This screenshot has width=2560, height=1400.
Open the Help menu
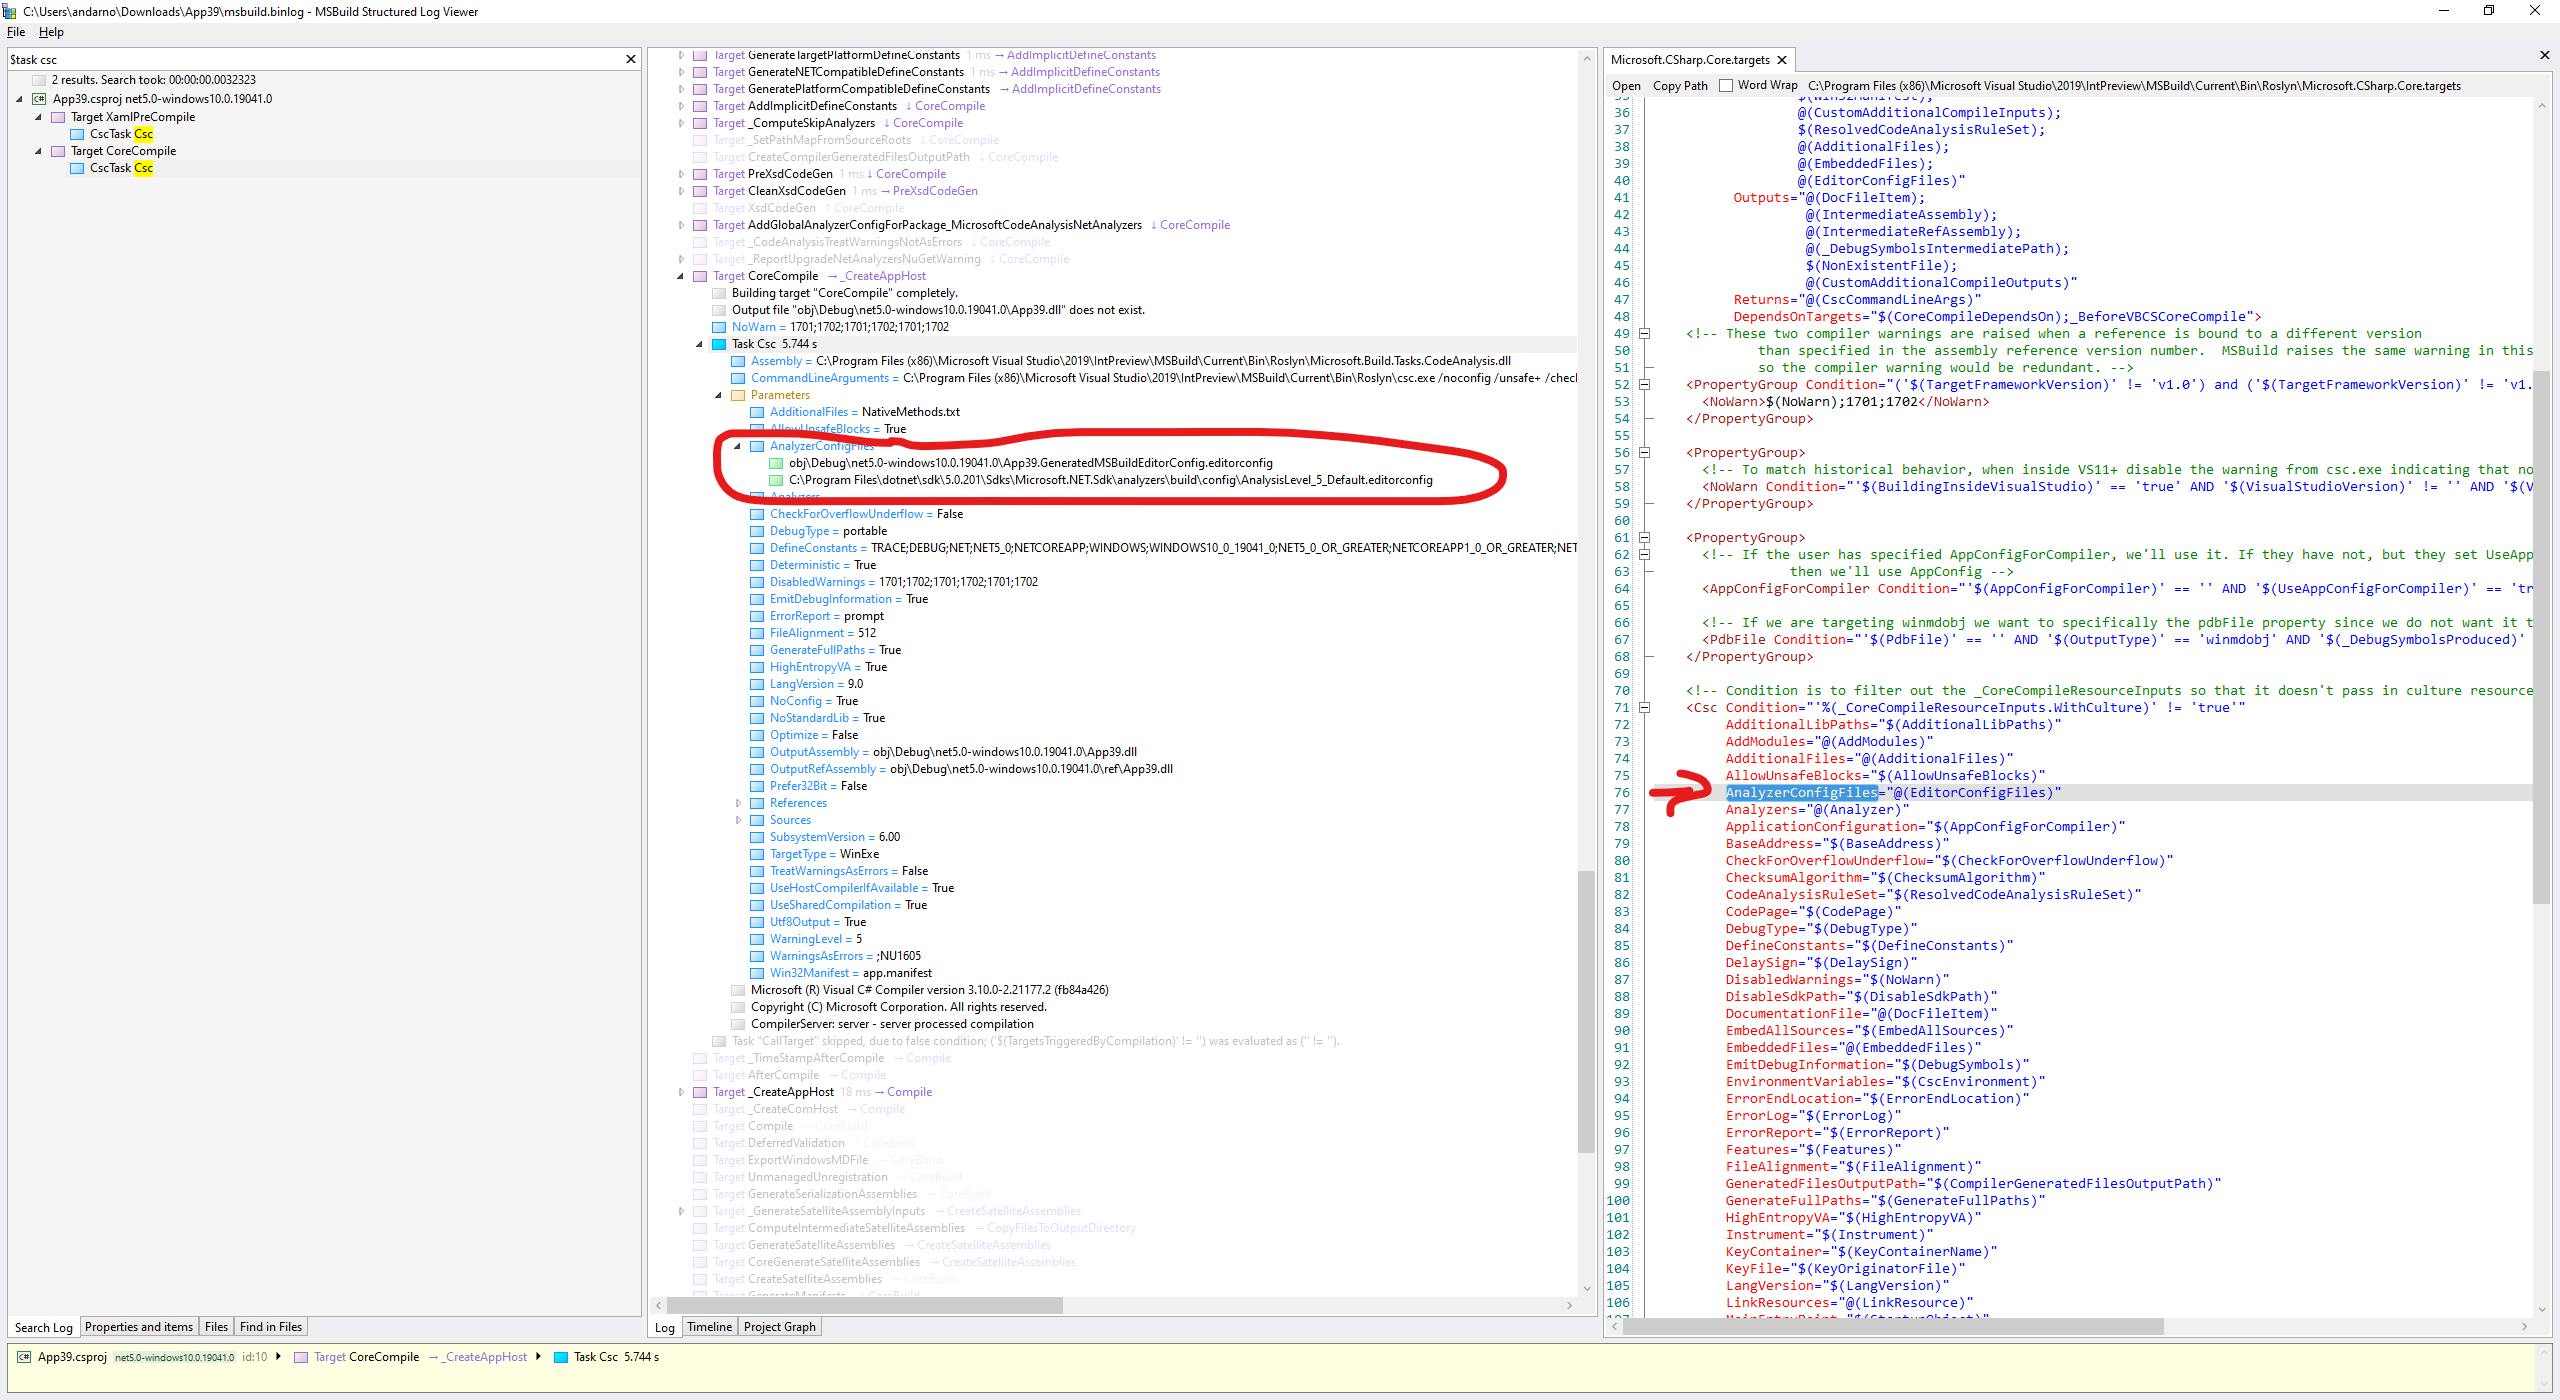pyautogui.click(x=51, y=32)
